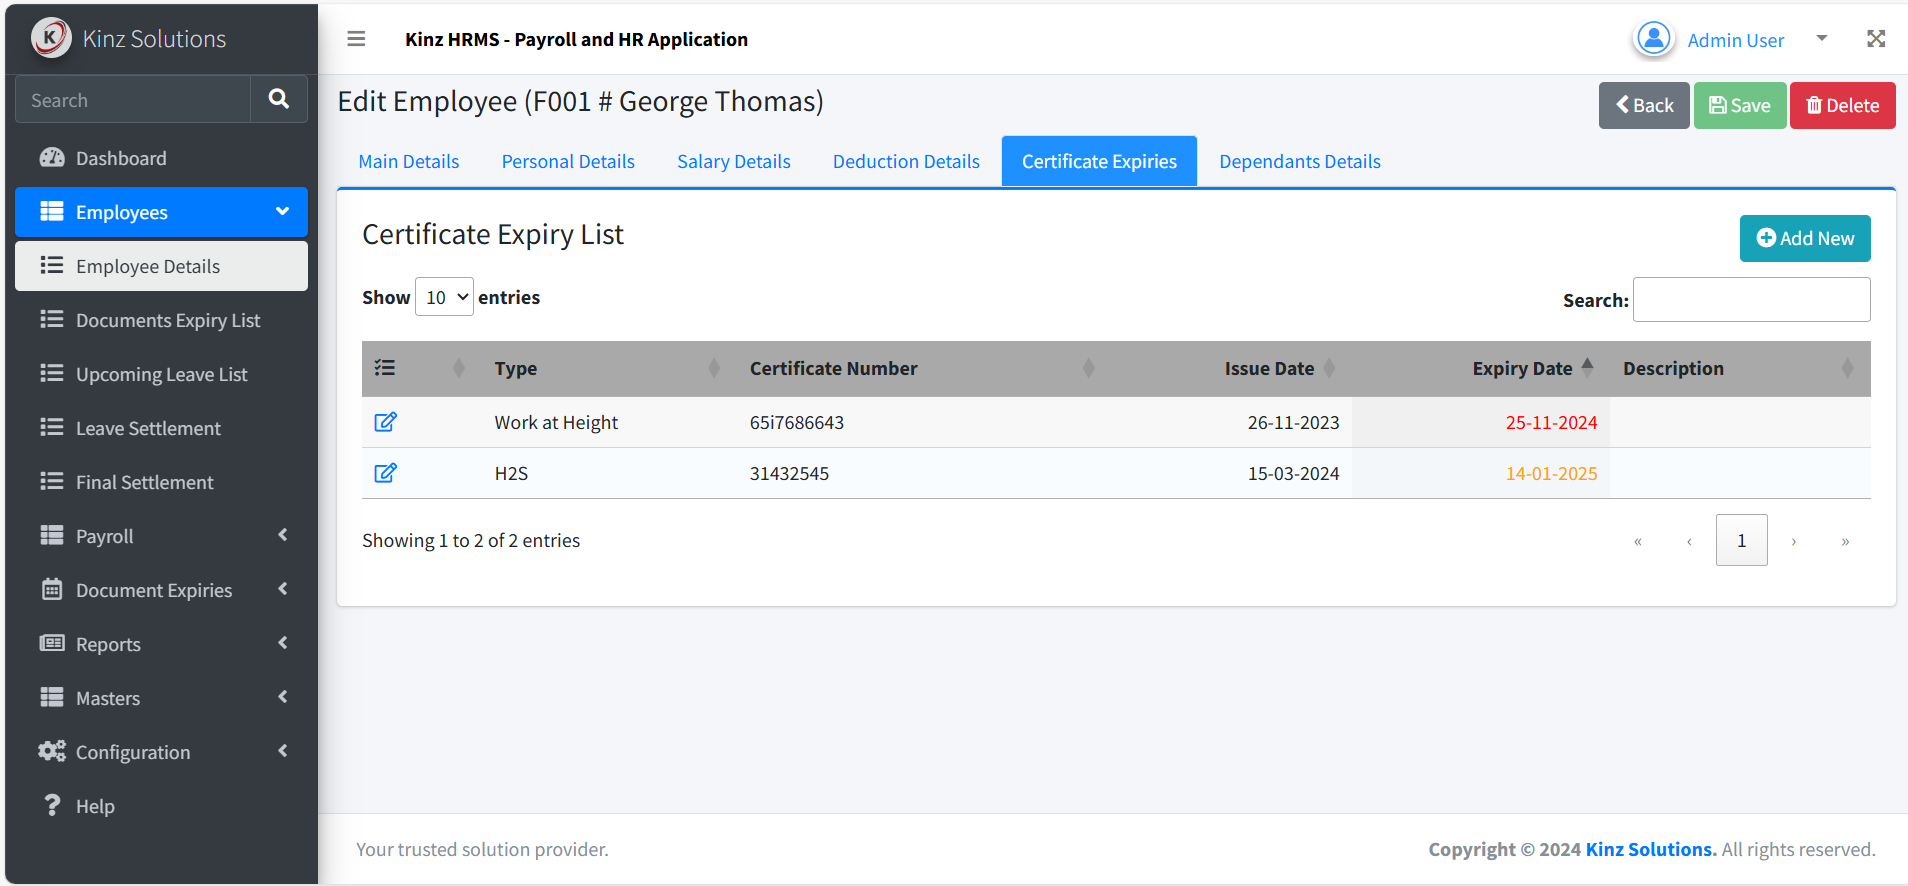
Task: Edit the H2S certificate row
Action: click(385, 473)
